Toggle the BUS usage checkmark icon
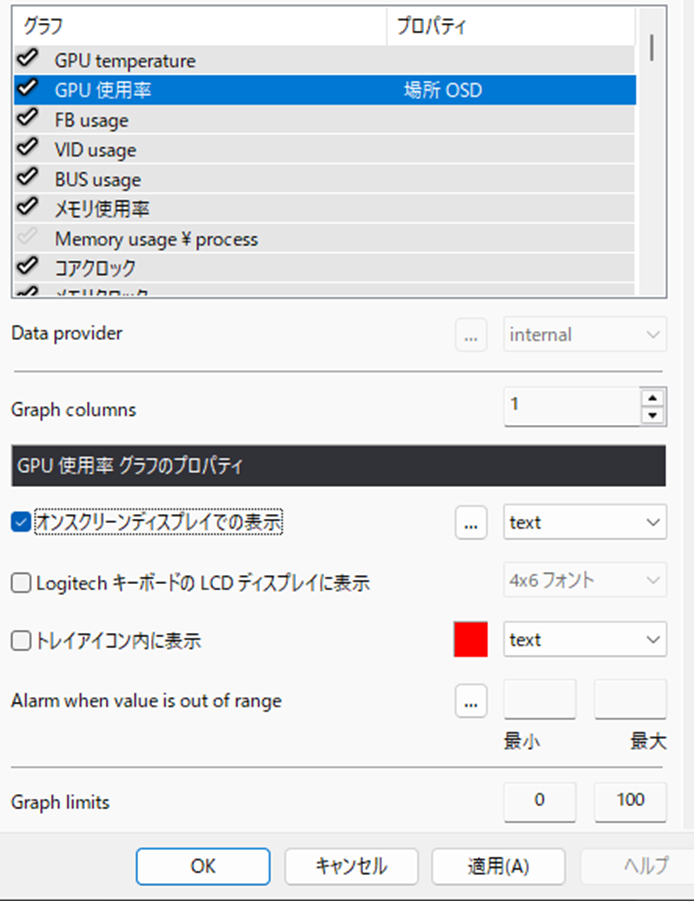This screenshot has width=694, height=901. coord(25,178)
